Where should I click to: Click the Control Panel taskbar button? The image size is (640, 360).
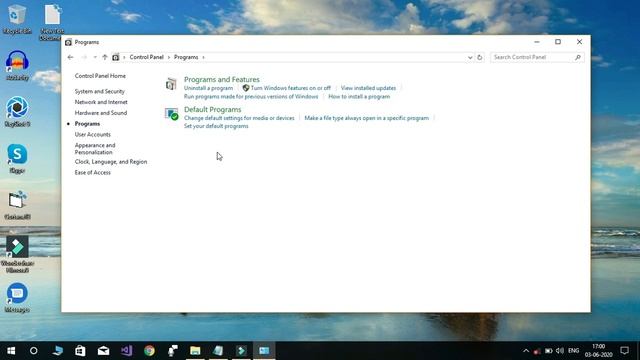click(x=264, y=351)
